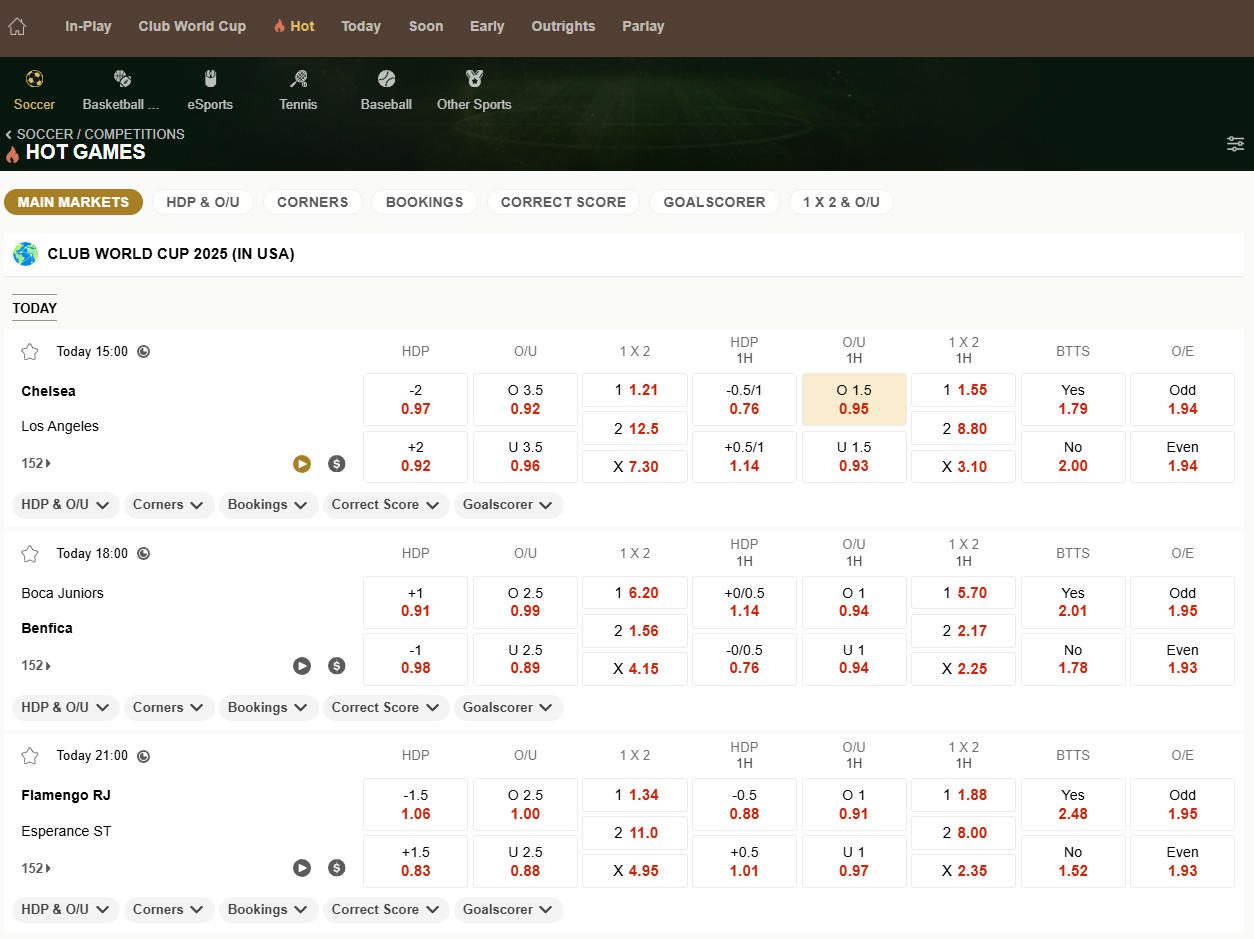Screen dimensions: 1254x939
Task: Expand Goalscorer dropdown under Boca Juniors match
Action: 509,708
